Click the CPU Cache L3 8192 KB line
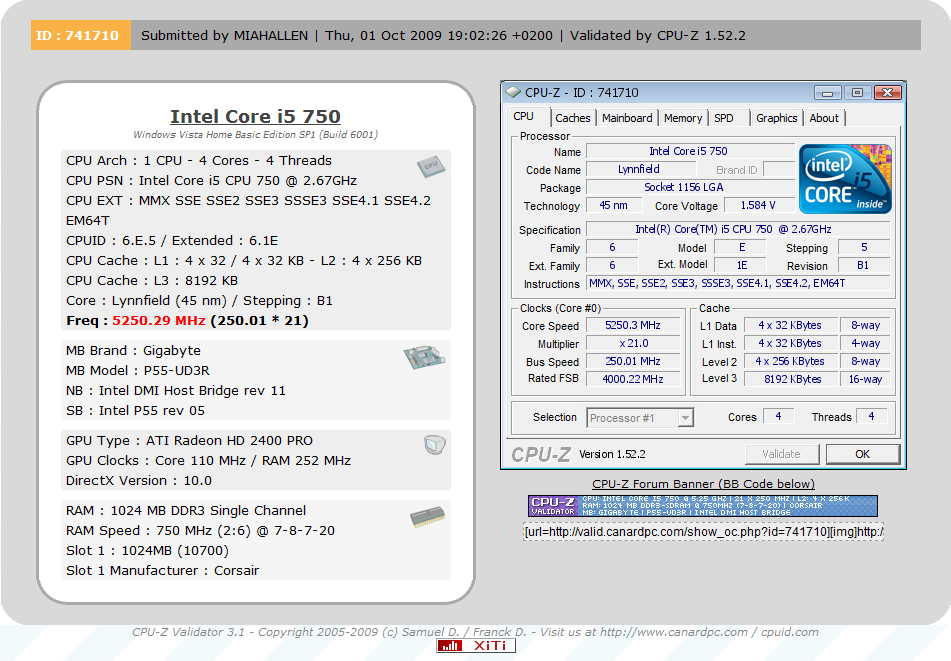The image size is (951, 661). 152,281
